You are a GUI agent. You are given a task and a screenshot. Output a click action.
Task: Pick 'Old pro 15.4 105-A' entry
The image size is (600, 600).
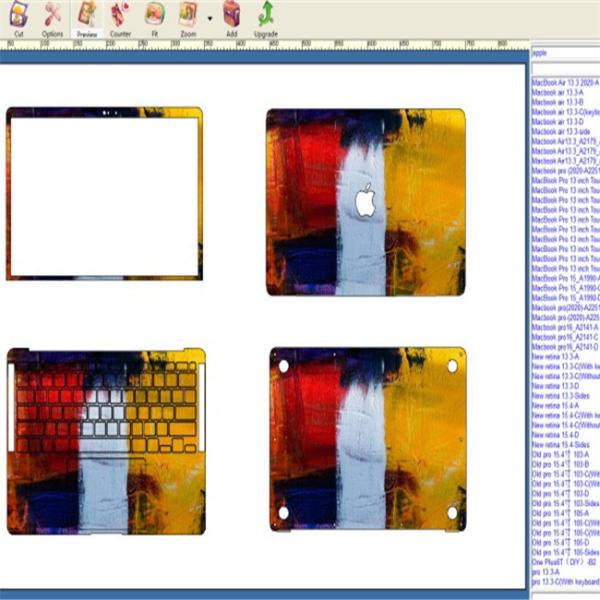pyautogui.click(x=560, y=513)
